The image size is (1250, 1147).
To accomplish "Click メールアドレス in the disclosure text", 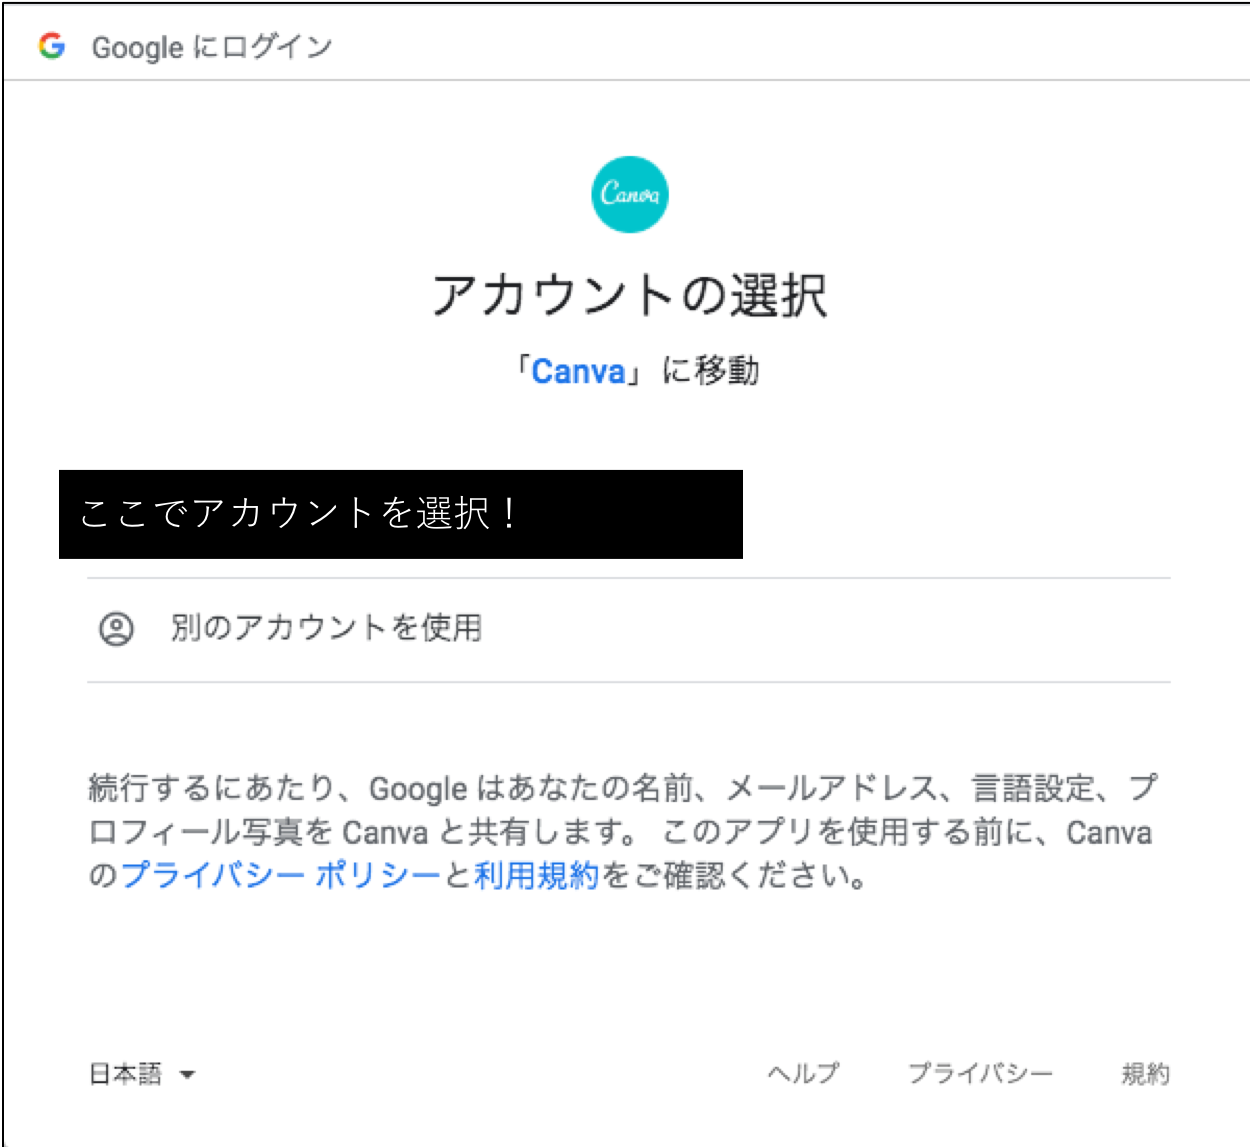I will coord(830,788).
